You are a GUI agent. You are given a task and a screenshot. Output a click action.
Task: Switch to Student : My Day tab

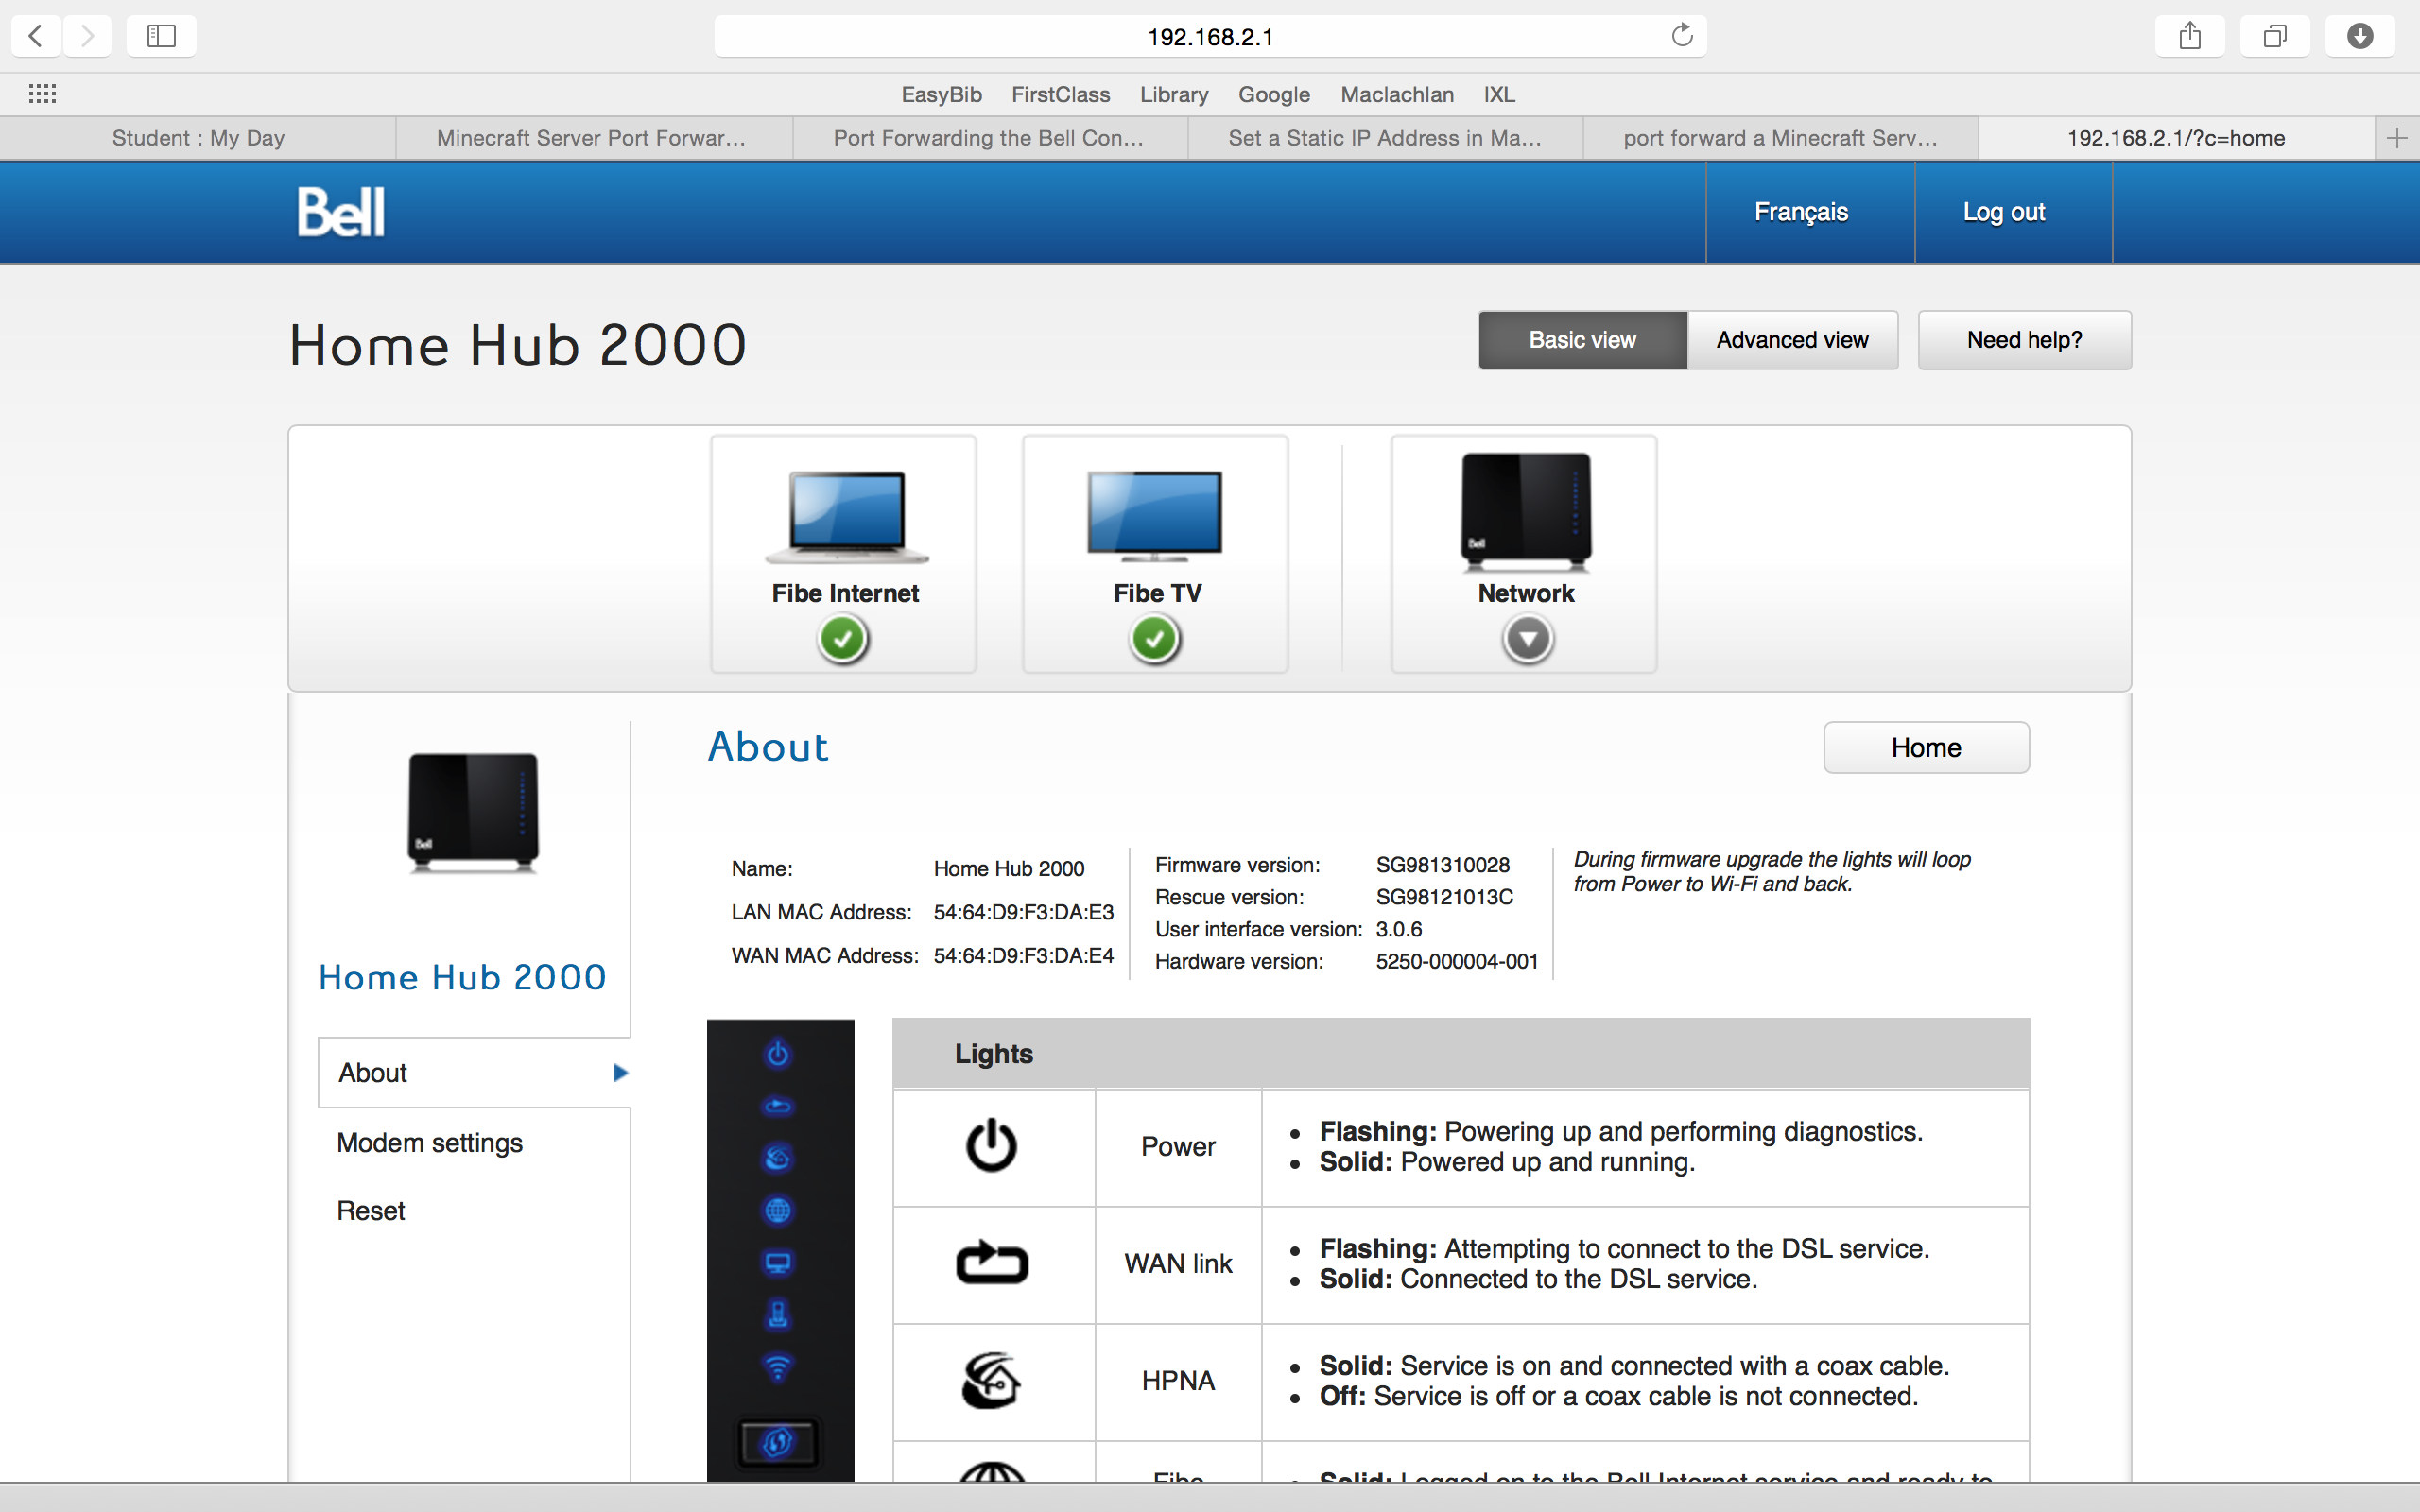198,138
